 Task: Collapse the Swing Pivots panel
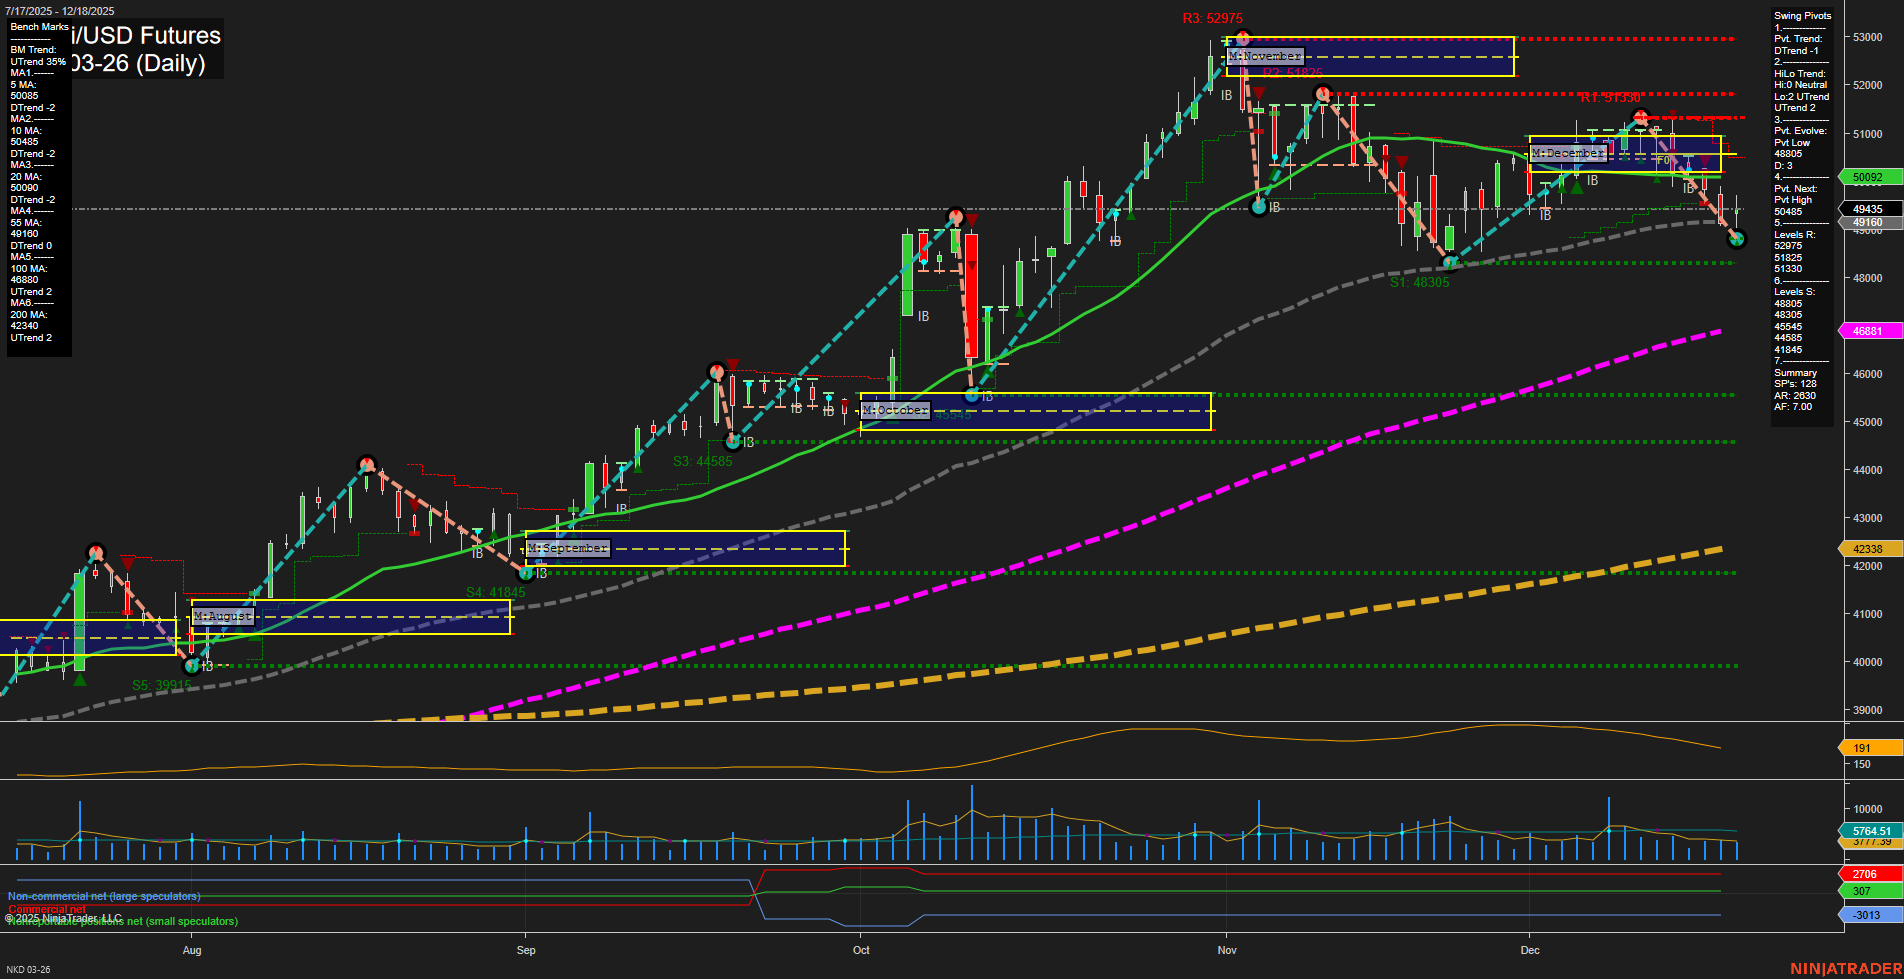pos(1802,15)
